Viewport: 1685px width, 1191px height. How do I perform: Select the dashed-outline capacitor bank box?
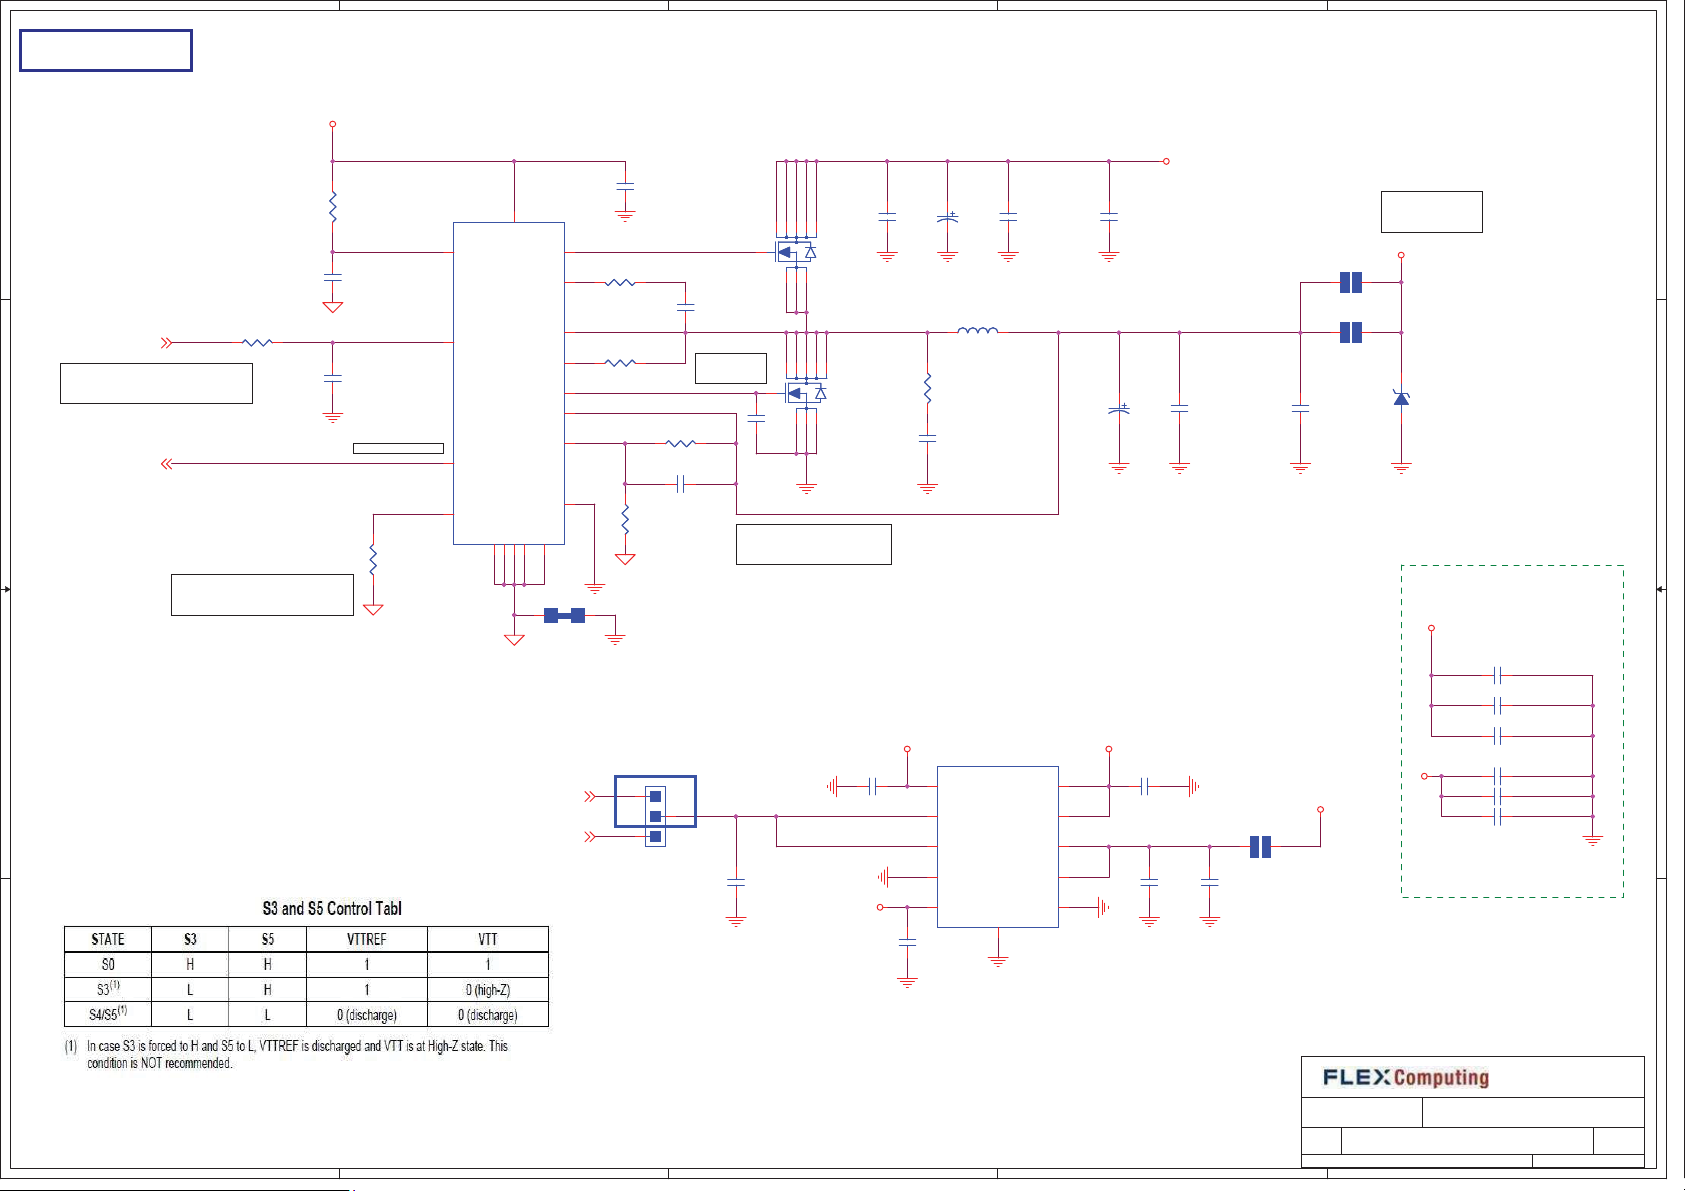coord(1512,731)
